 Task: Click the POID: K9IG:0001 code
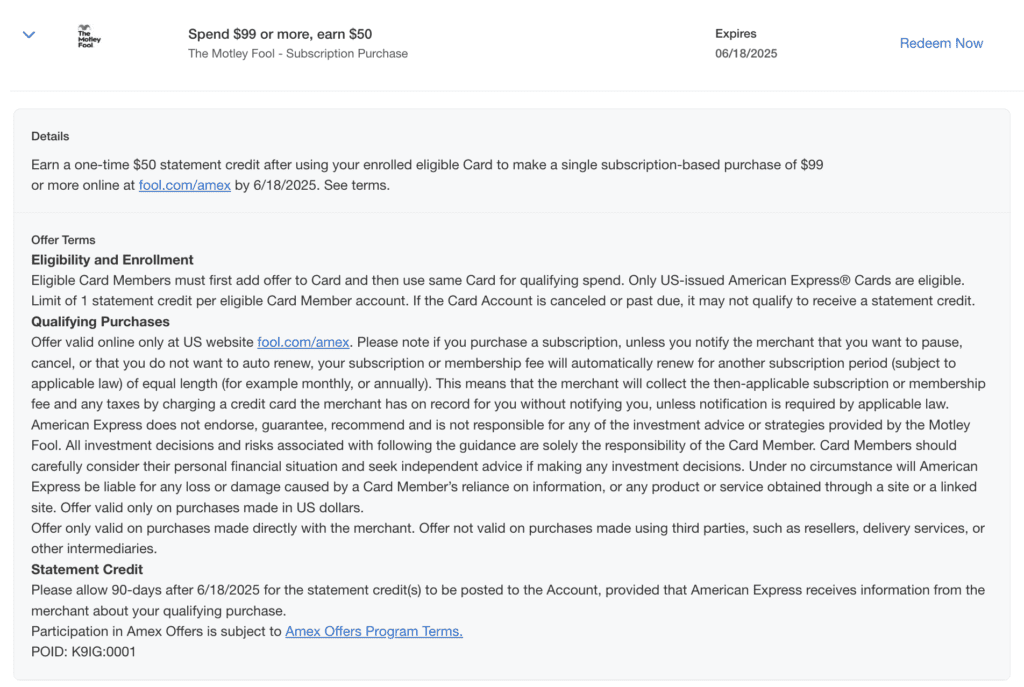tap(83, 652)
